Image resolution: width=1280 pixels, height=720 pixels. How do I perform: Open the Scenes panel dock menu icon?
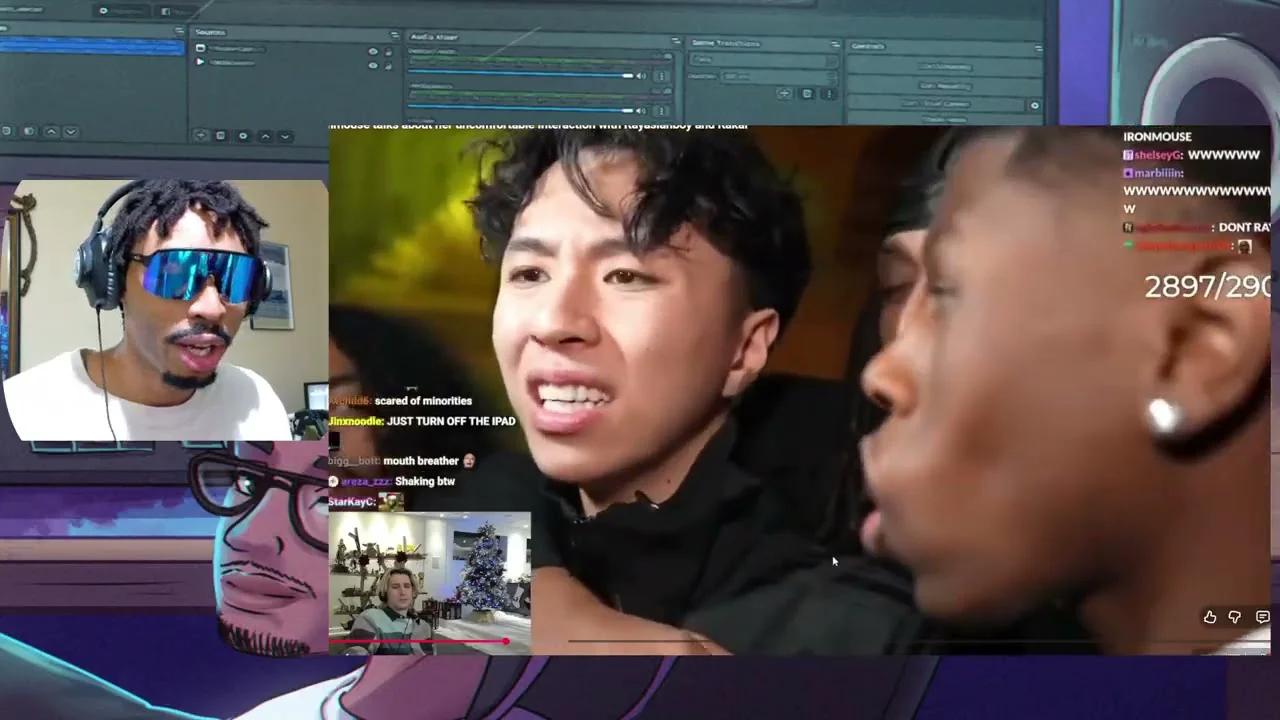click(179, 31)
